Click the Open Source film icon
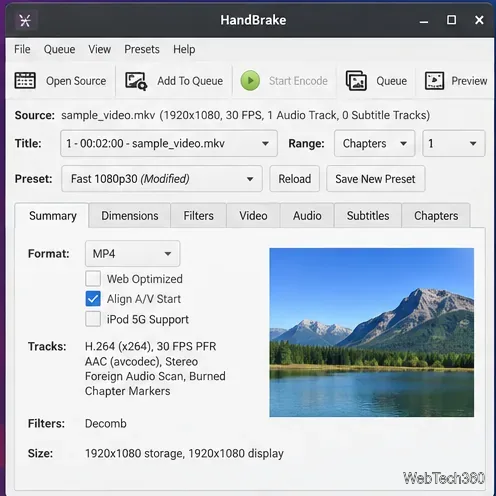This screenshot has width=496, height=496. (25, 81)
